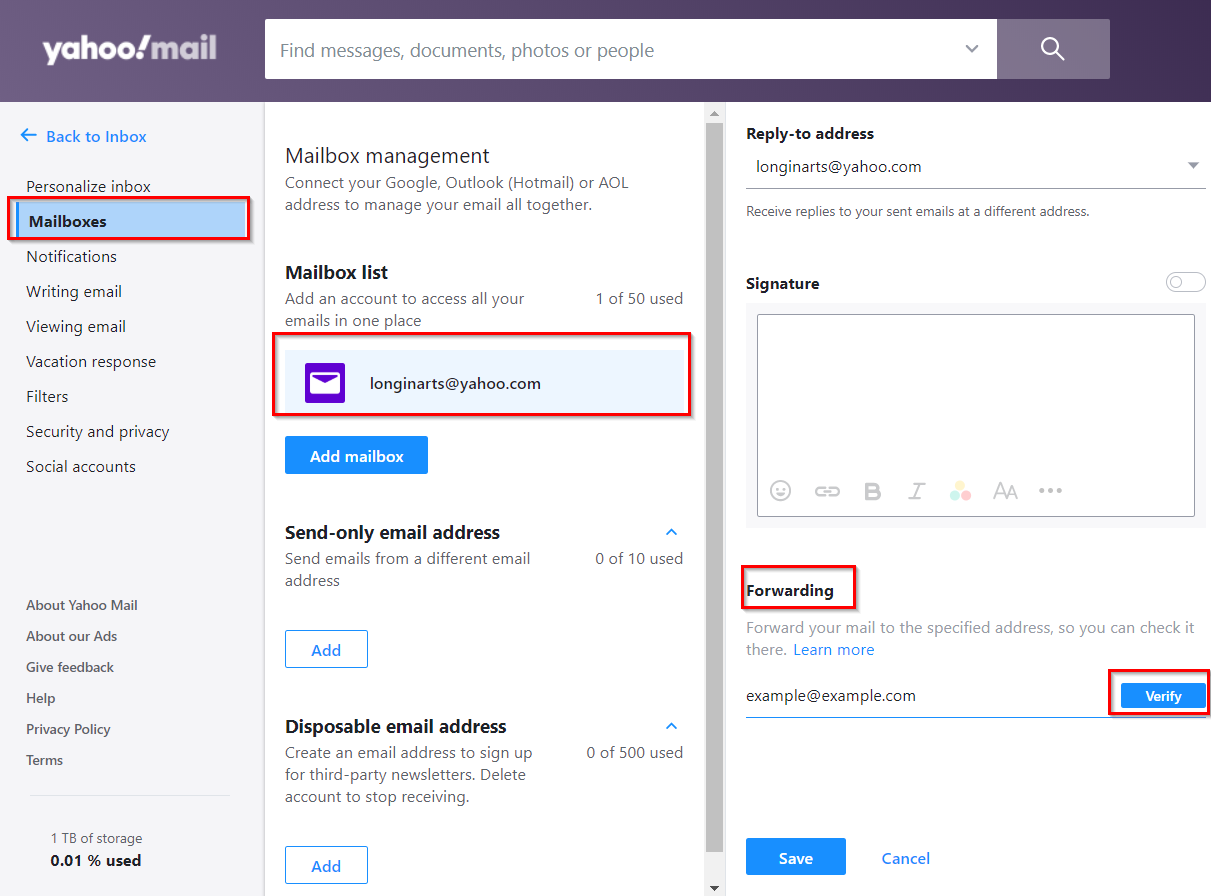Click the Give feedback link

(70, 667)
